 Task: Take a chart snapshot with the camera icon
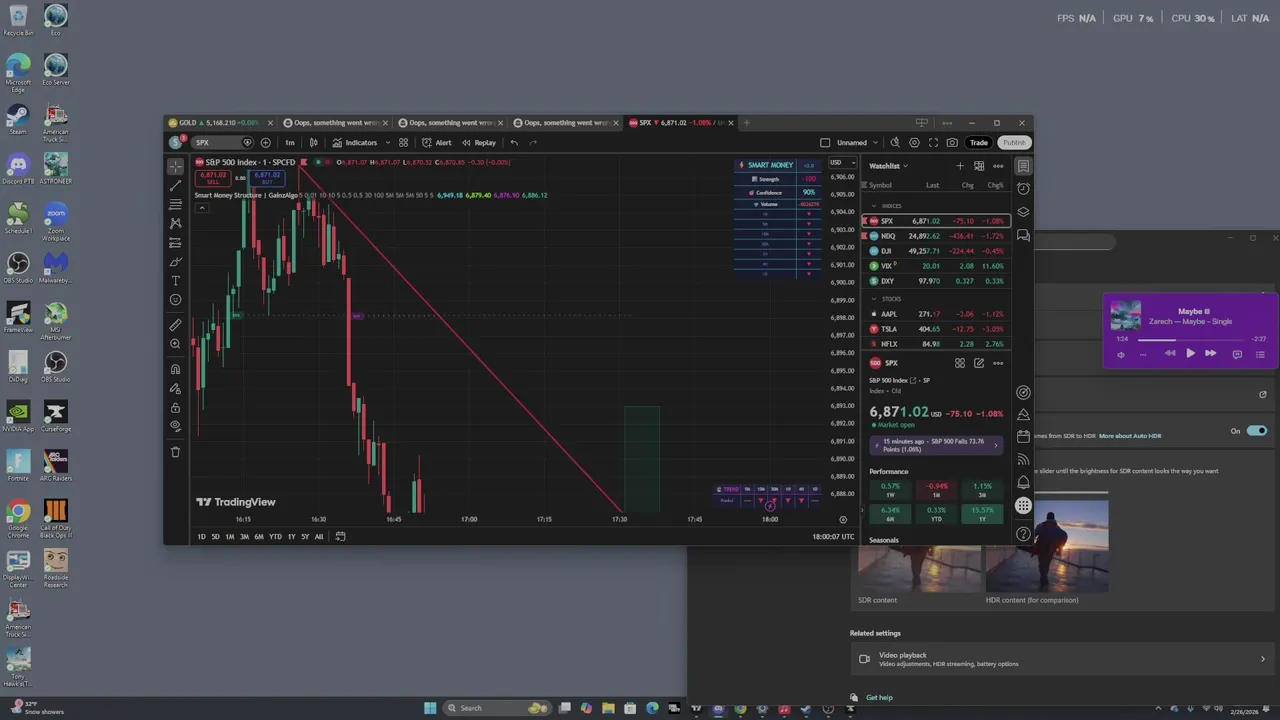952,142
